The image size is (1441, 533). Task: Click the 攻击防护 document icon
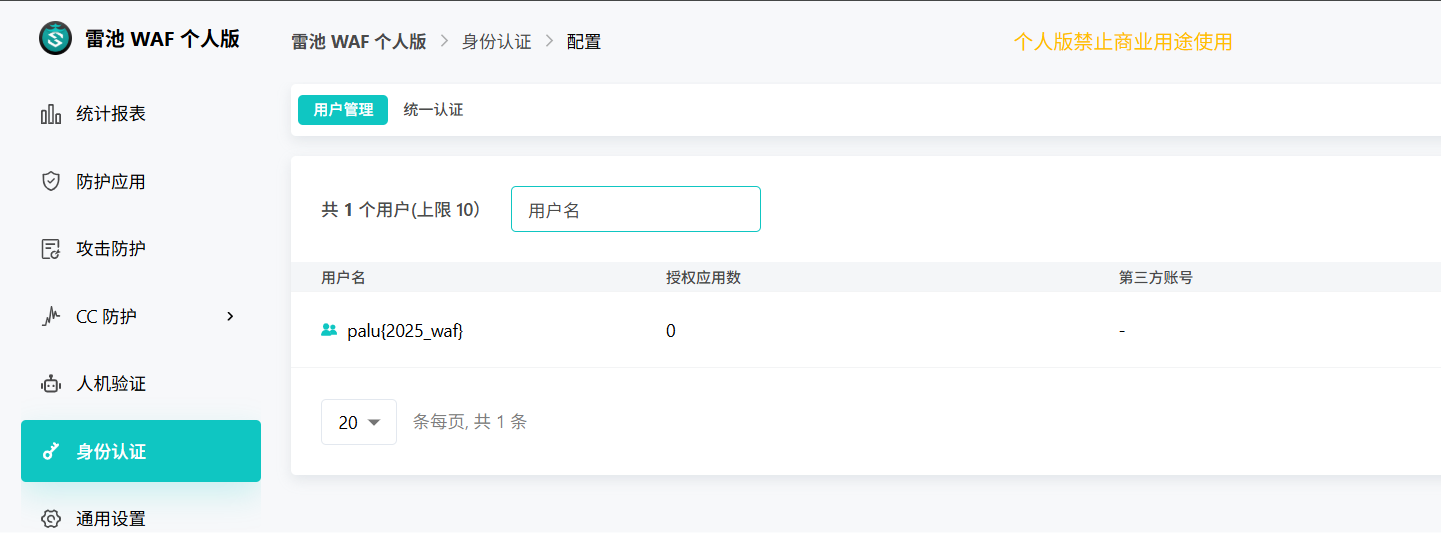click(x=51, y=249)
